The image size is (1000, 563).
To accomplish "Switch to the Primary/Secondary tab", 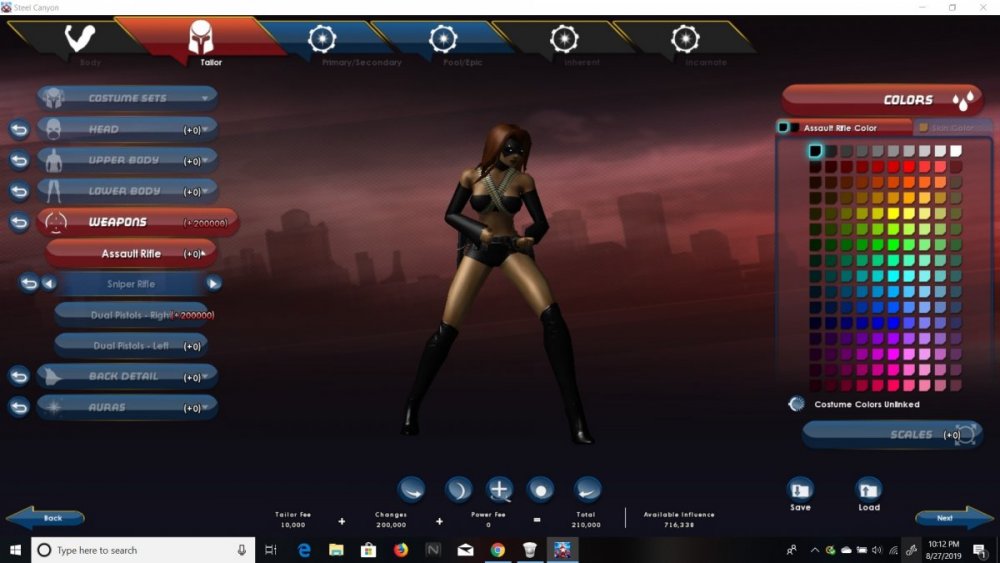I will (321, 41).
